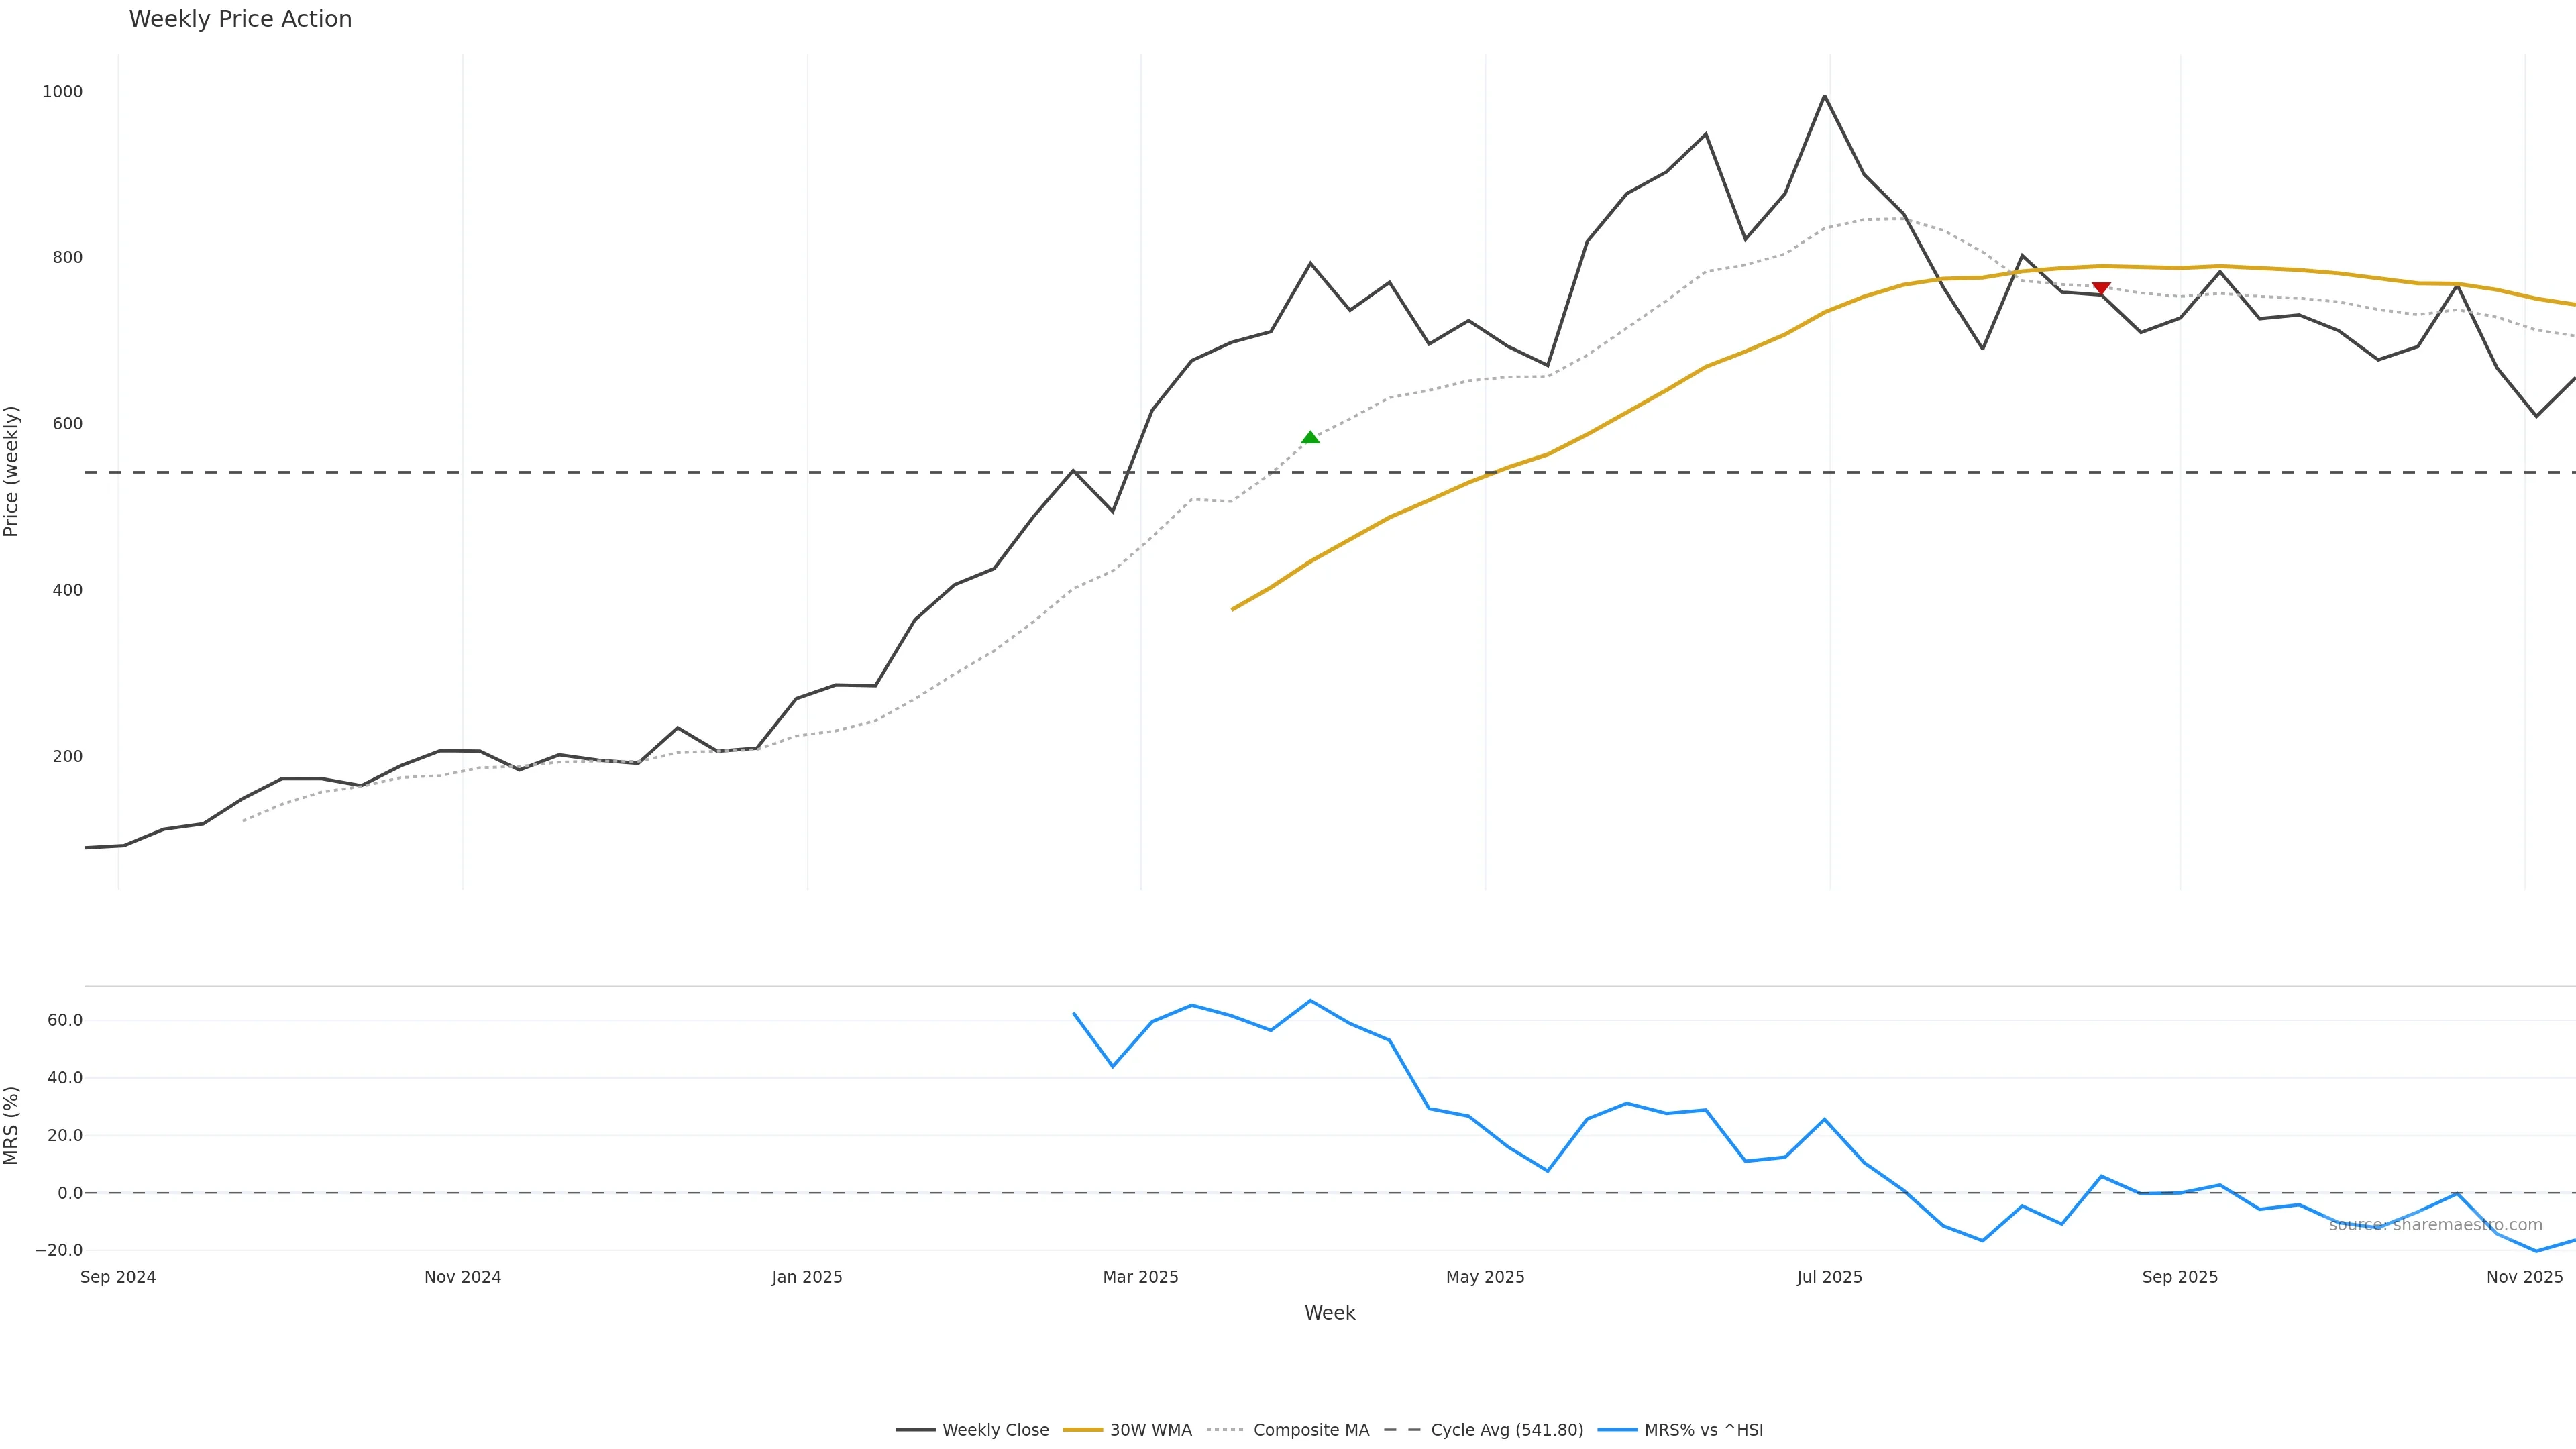Click the MRS (%) y-axis title
Viewport: 2576px width, 1449px height.
[12, 1125]
